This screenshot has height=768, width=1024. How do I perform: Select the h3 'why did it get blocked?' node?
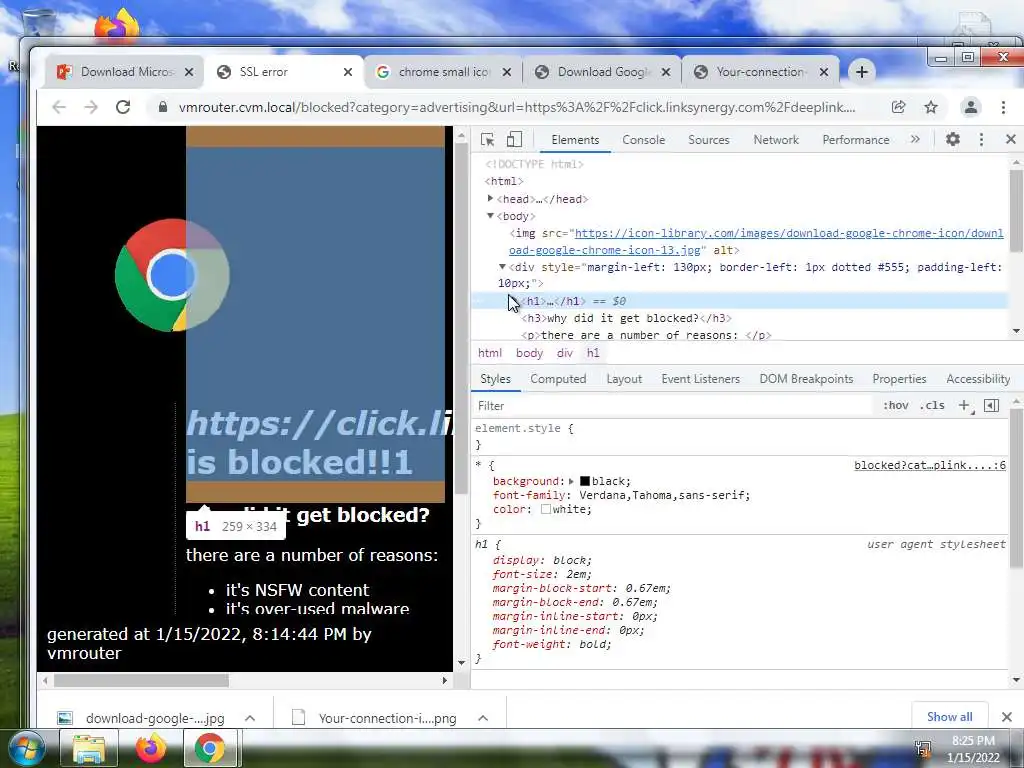626,318
